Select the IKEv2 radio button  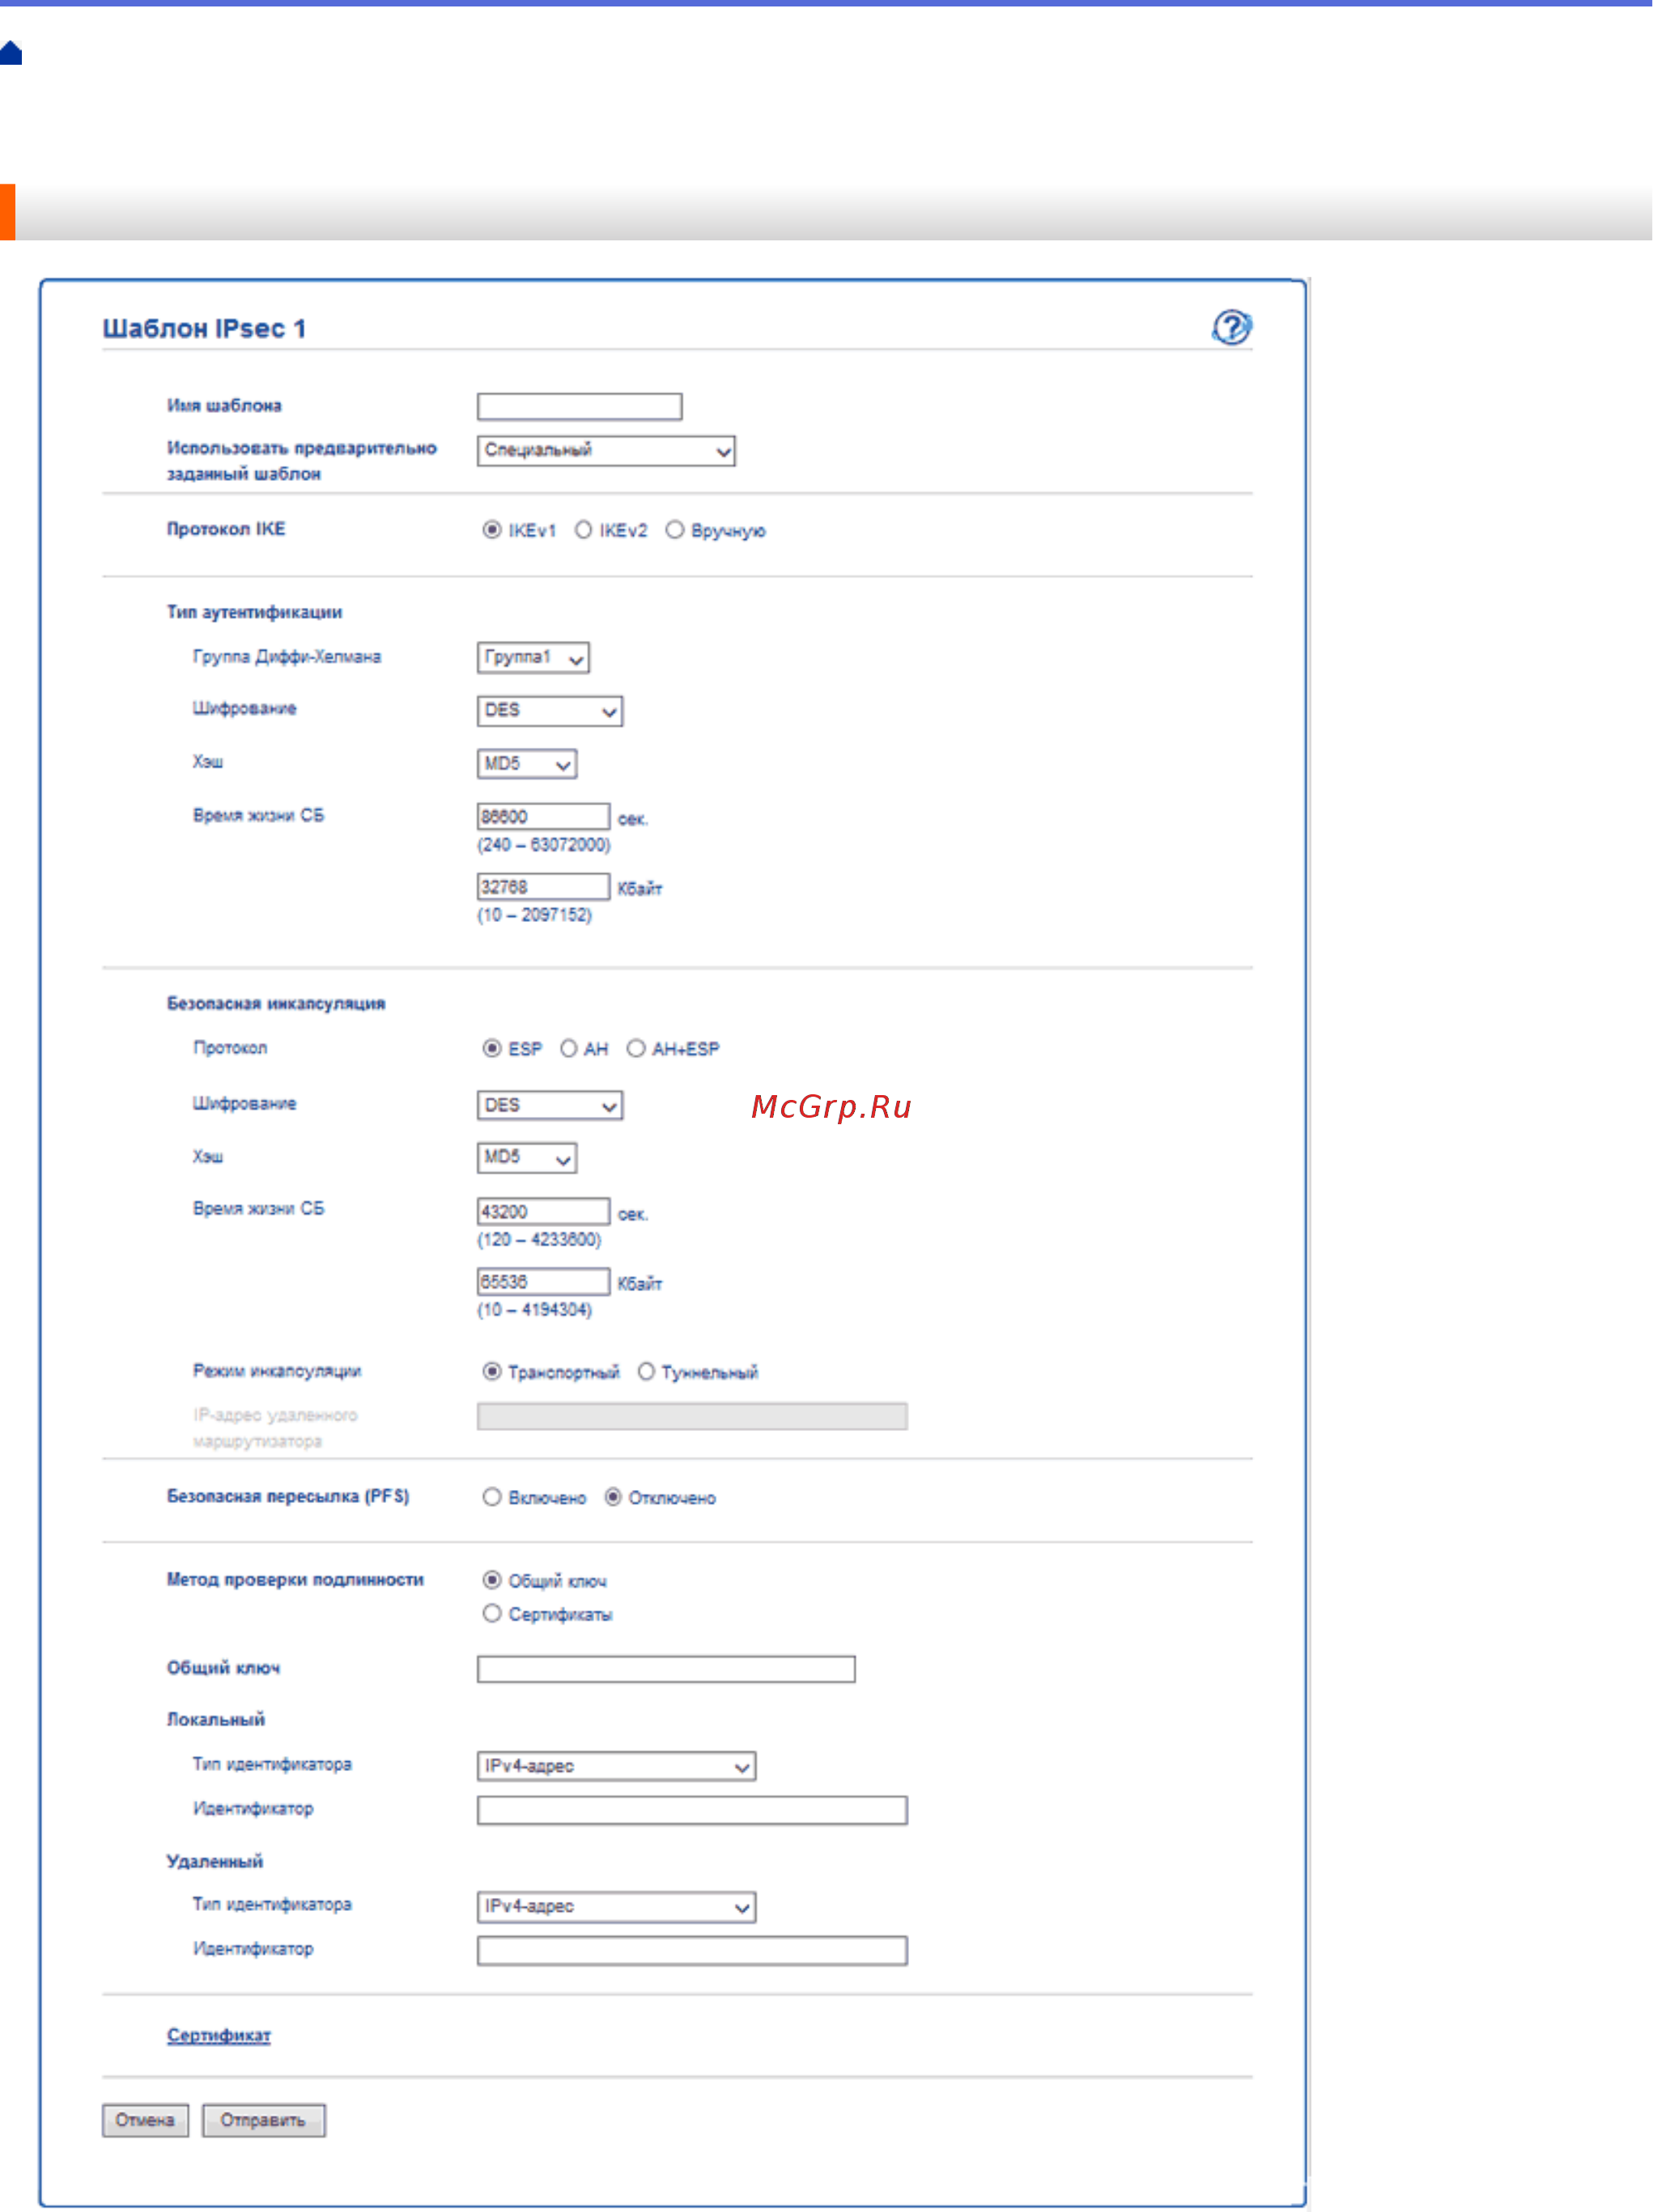[x=583, y=530]
